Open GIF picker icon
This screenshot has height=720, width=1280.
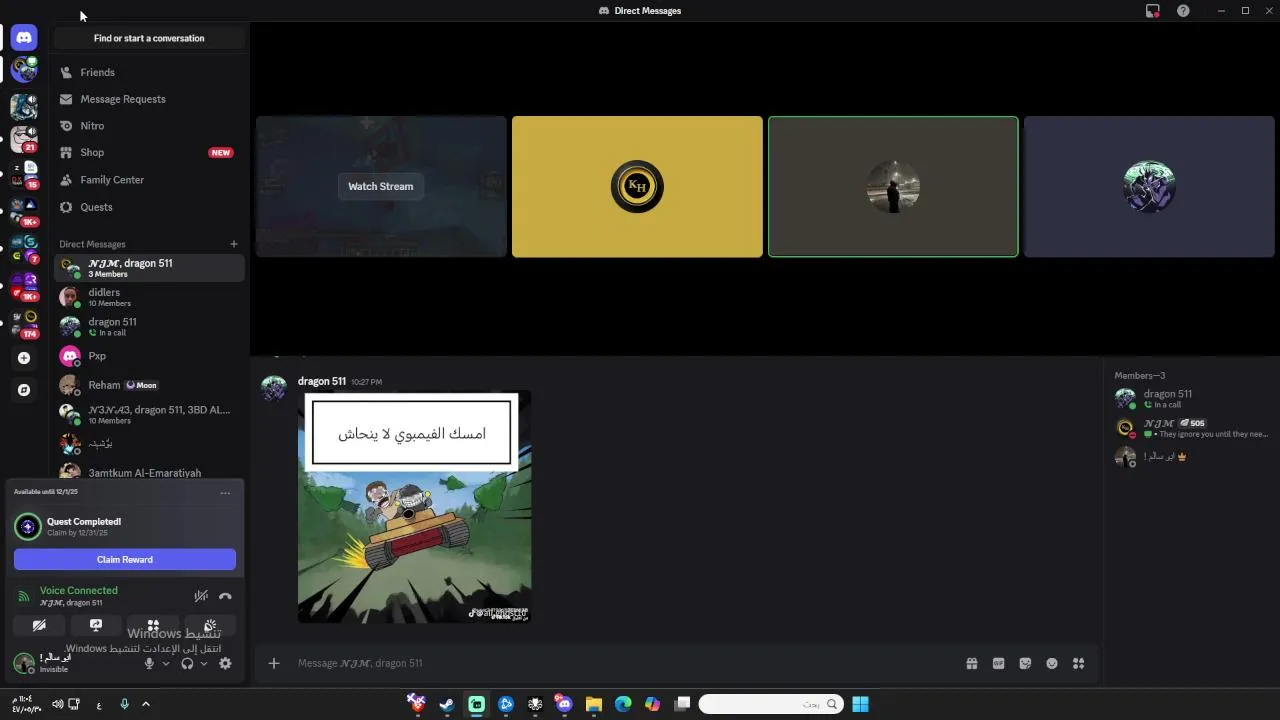[x=998, y=663]
